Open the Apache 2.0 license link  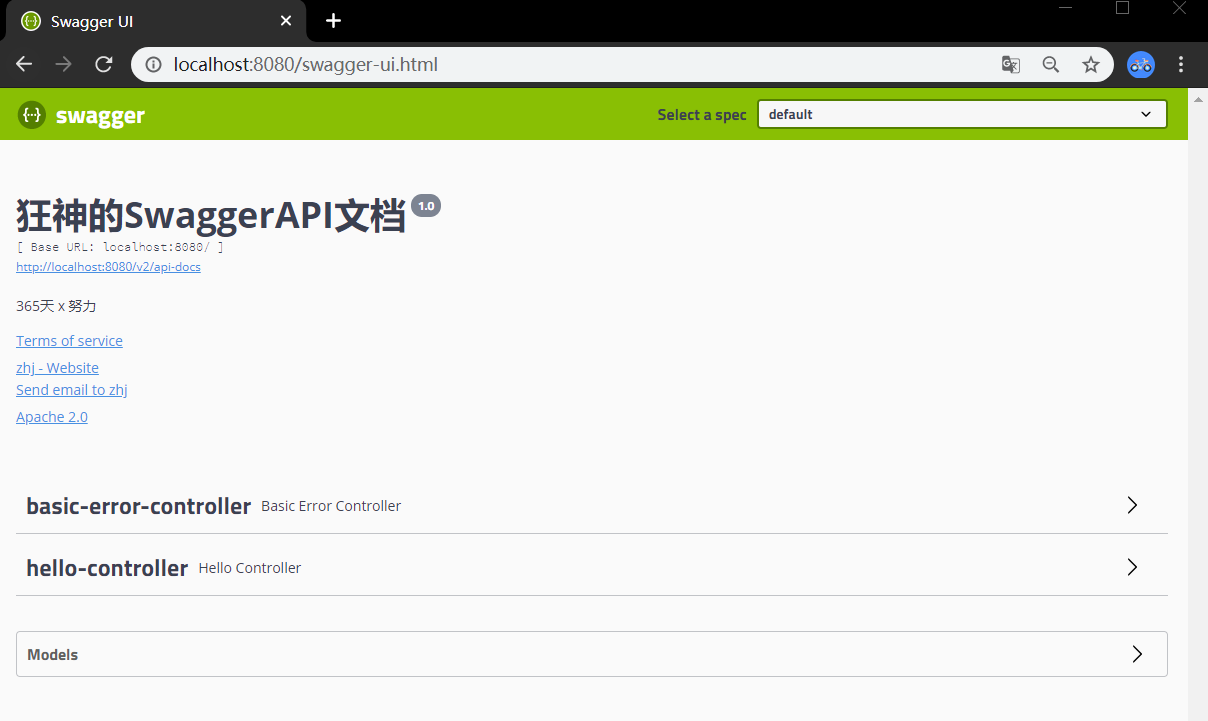pyautogui.click(x=52, y=417)
